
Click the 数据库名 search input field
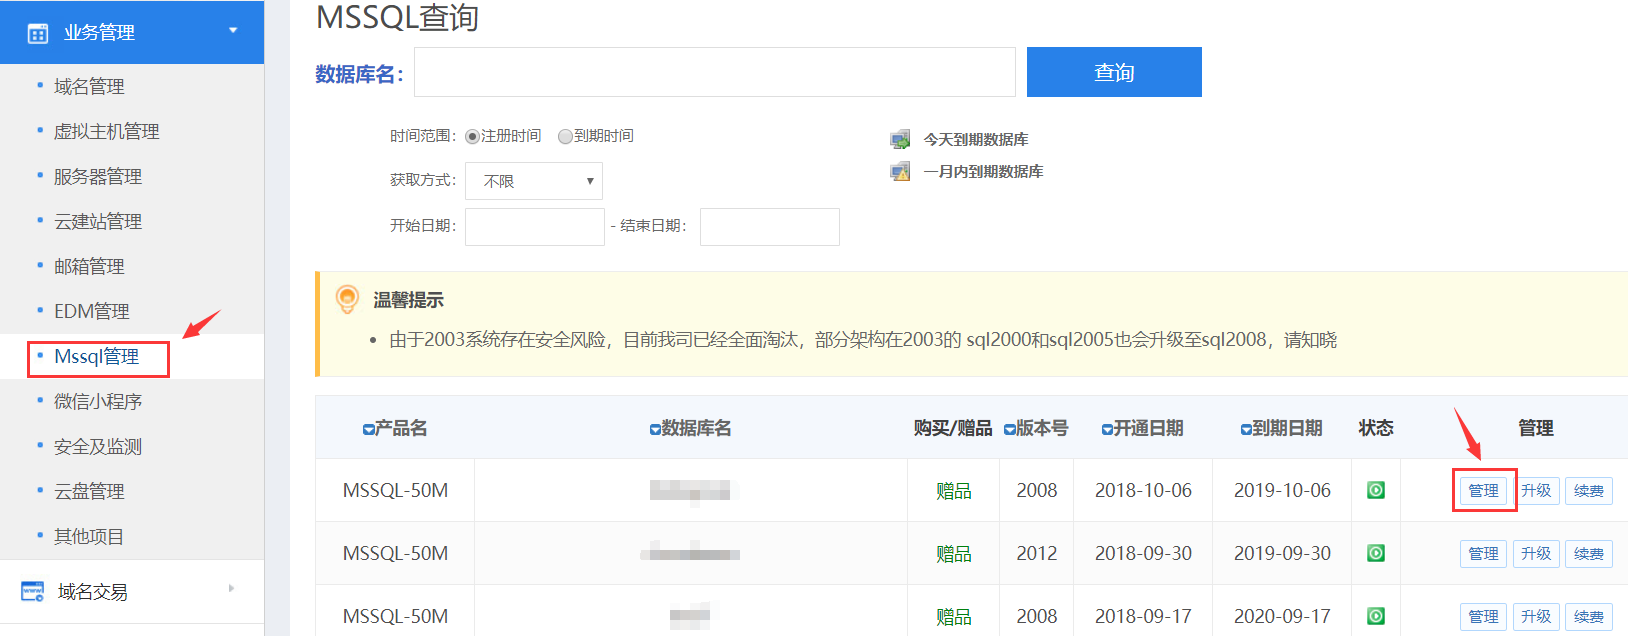click(714, 72)
